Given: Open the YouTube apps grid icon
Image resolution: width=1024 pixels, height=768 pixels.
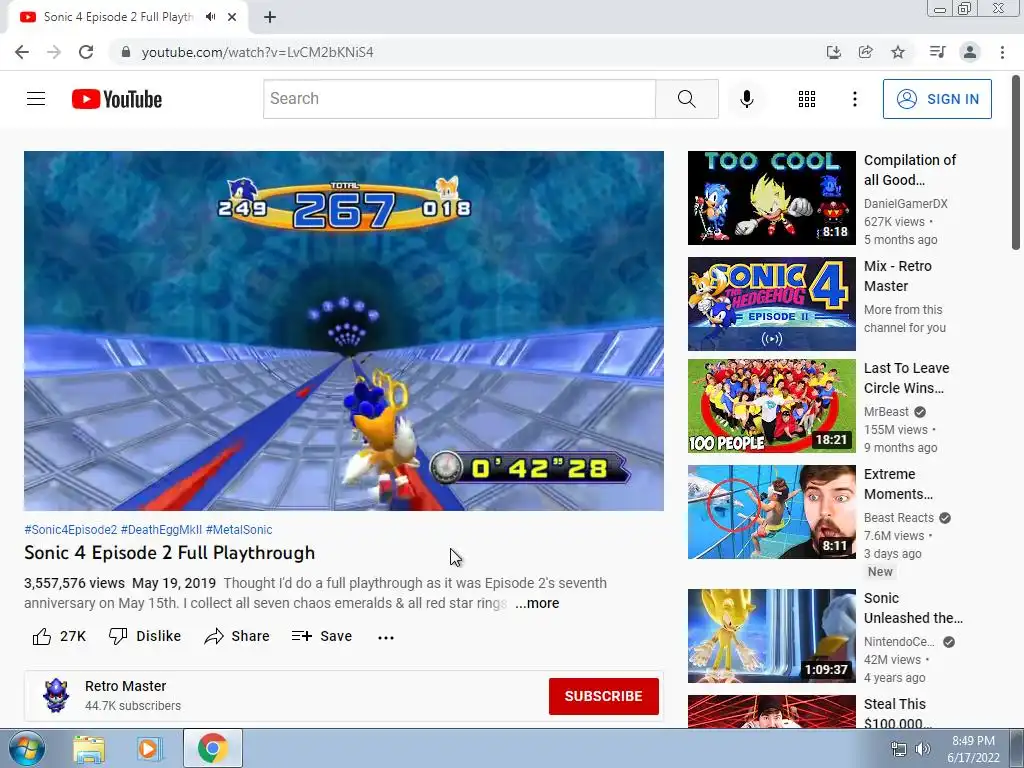Looking at the screenshot, I should (807, 99).
